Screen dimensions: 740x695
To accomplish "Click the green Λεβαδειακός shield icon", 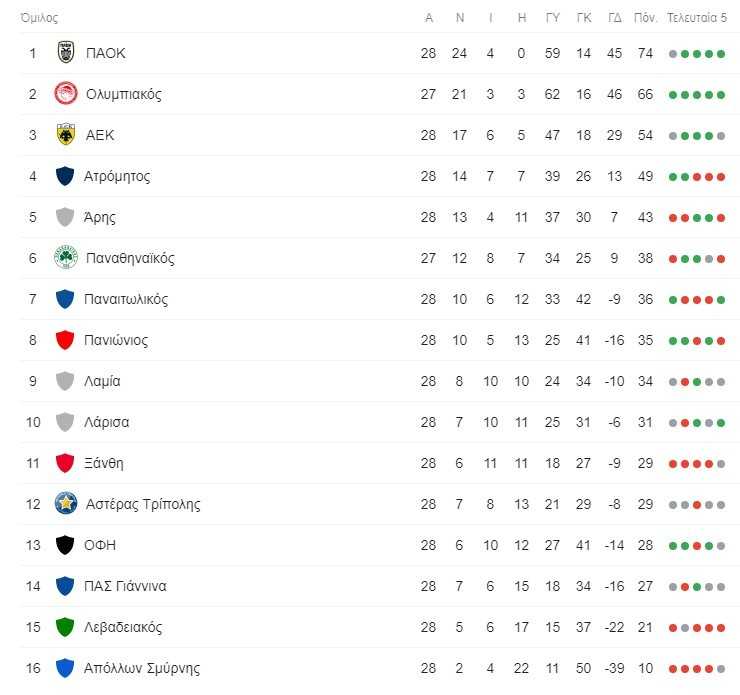I will point(65,627).
